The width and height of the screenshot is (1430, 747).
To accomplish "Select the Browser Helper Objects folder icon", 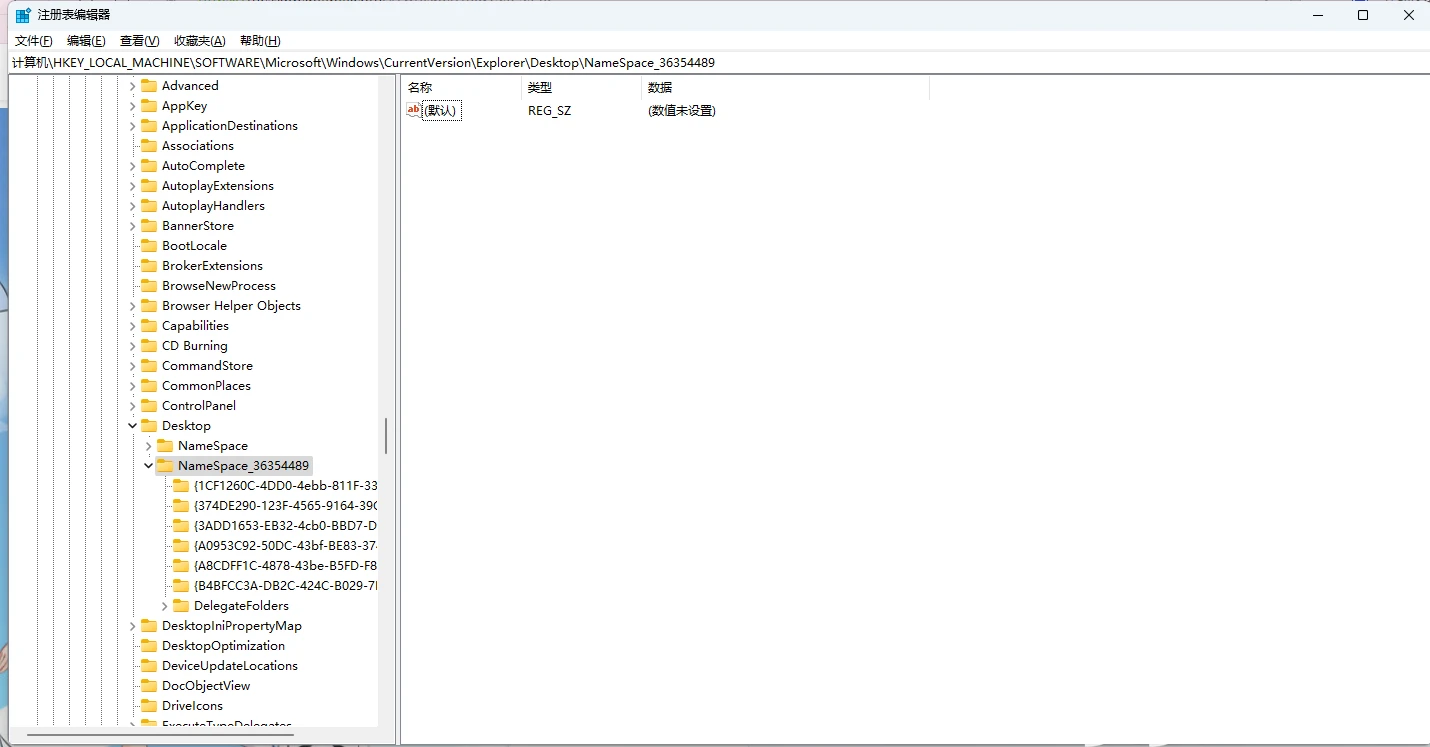I will tap(149, 306).
